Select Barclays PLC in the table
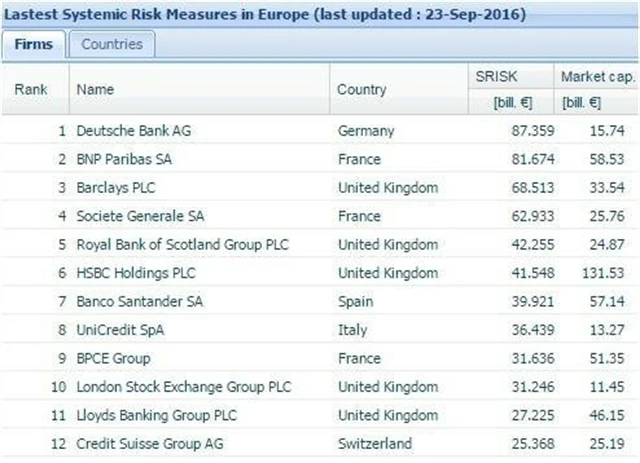Screen dimensions: 640x463 click(x=116, y=187)
